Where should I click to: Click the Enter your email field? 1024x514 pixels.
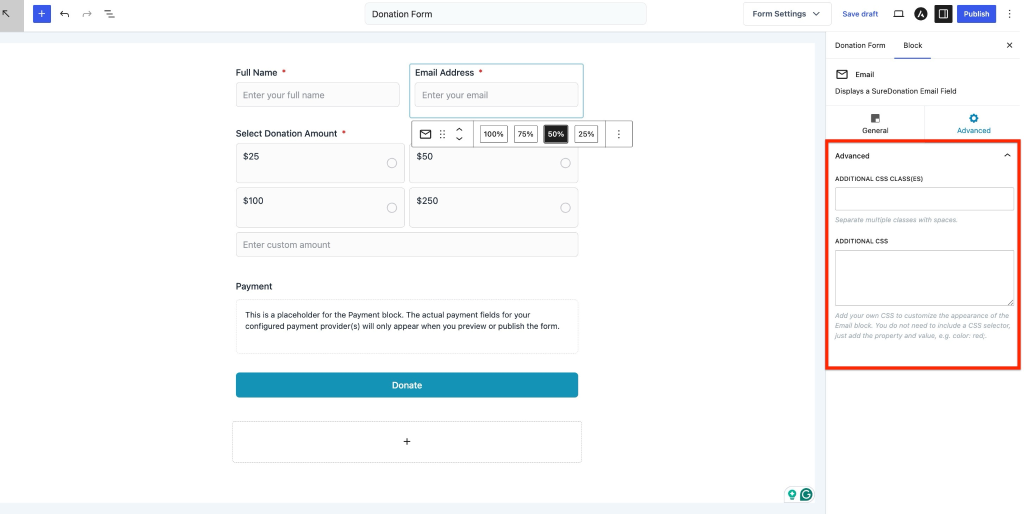(x=496, y=95)
